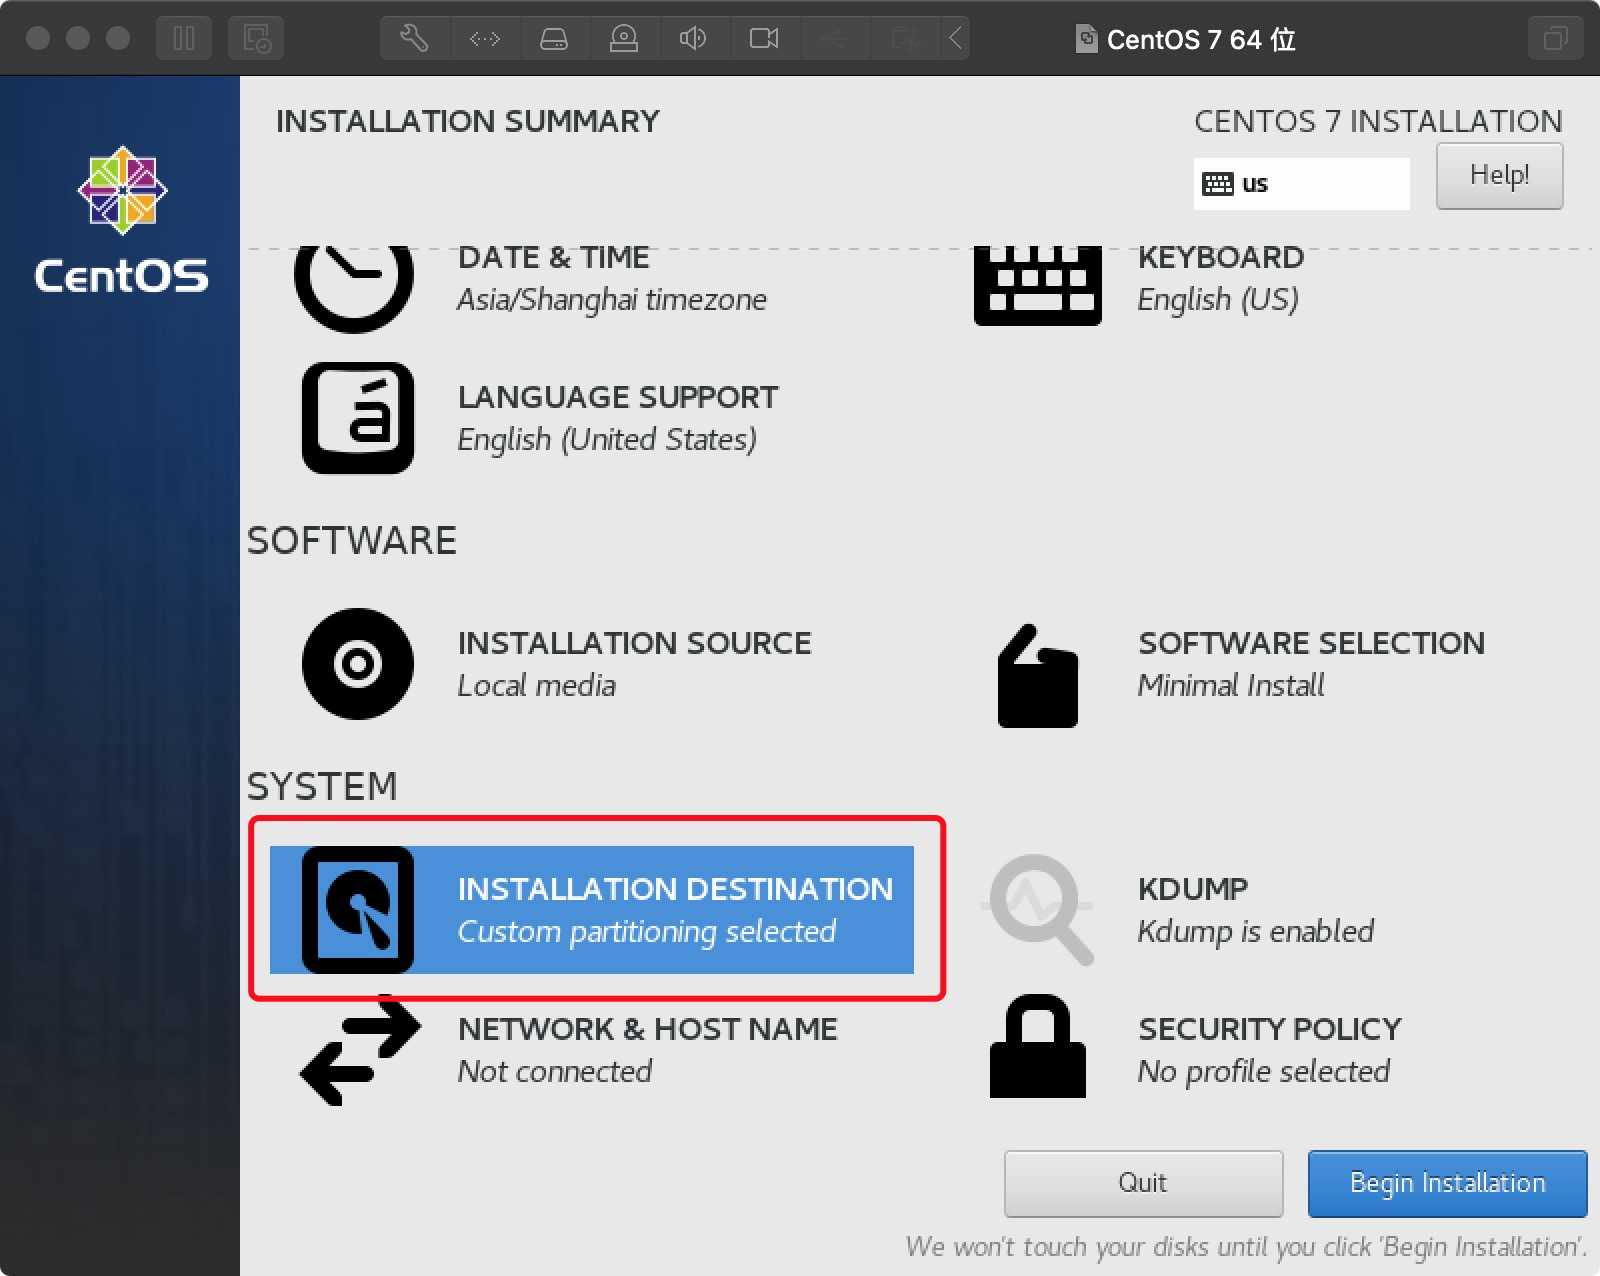Click SOFTWARE SELECTION heading
Viewport: 1600px width, 1276px height.
[x=1311, y=644]
